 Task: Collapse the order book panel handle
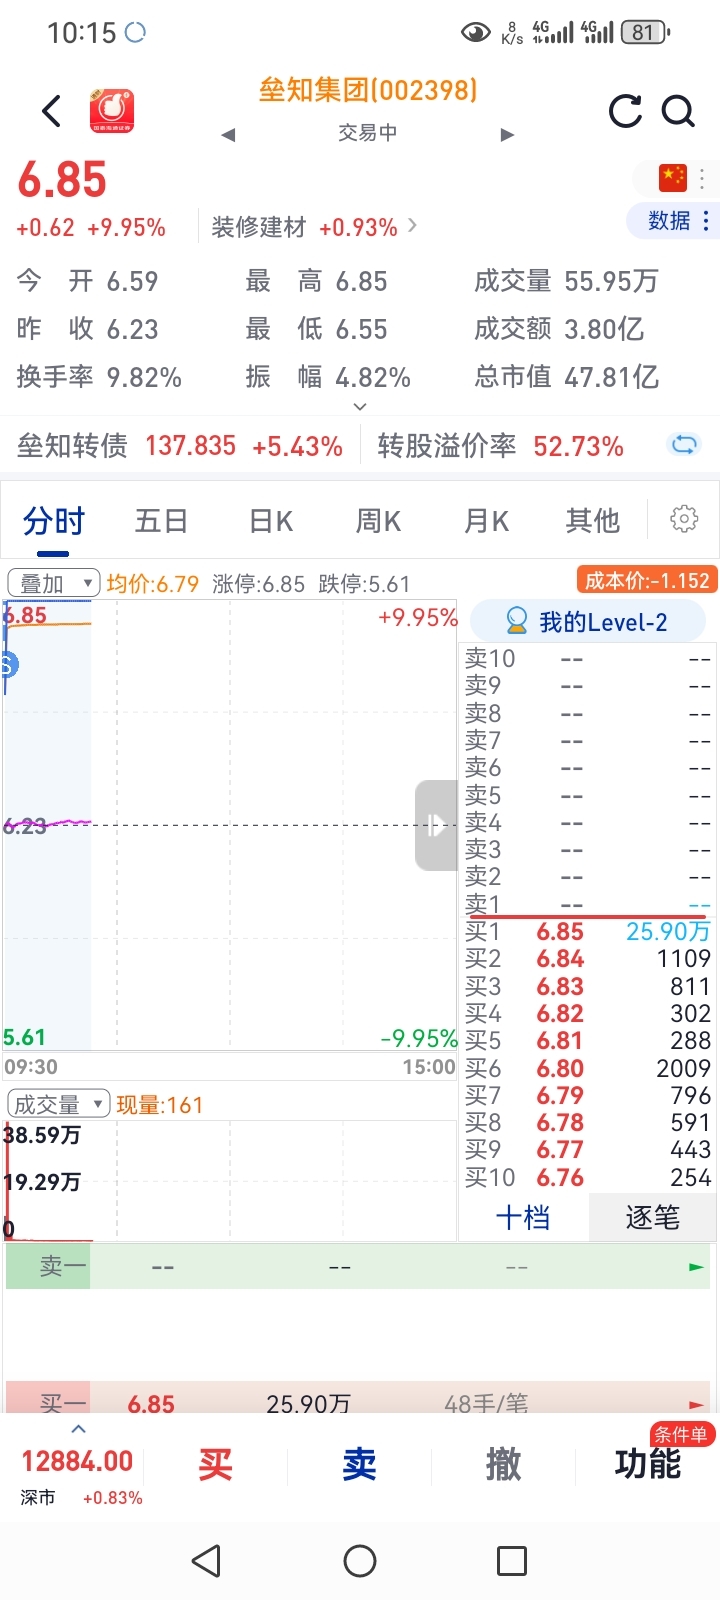[x=436, y=825]
